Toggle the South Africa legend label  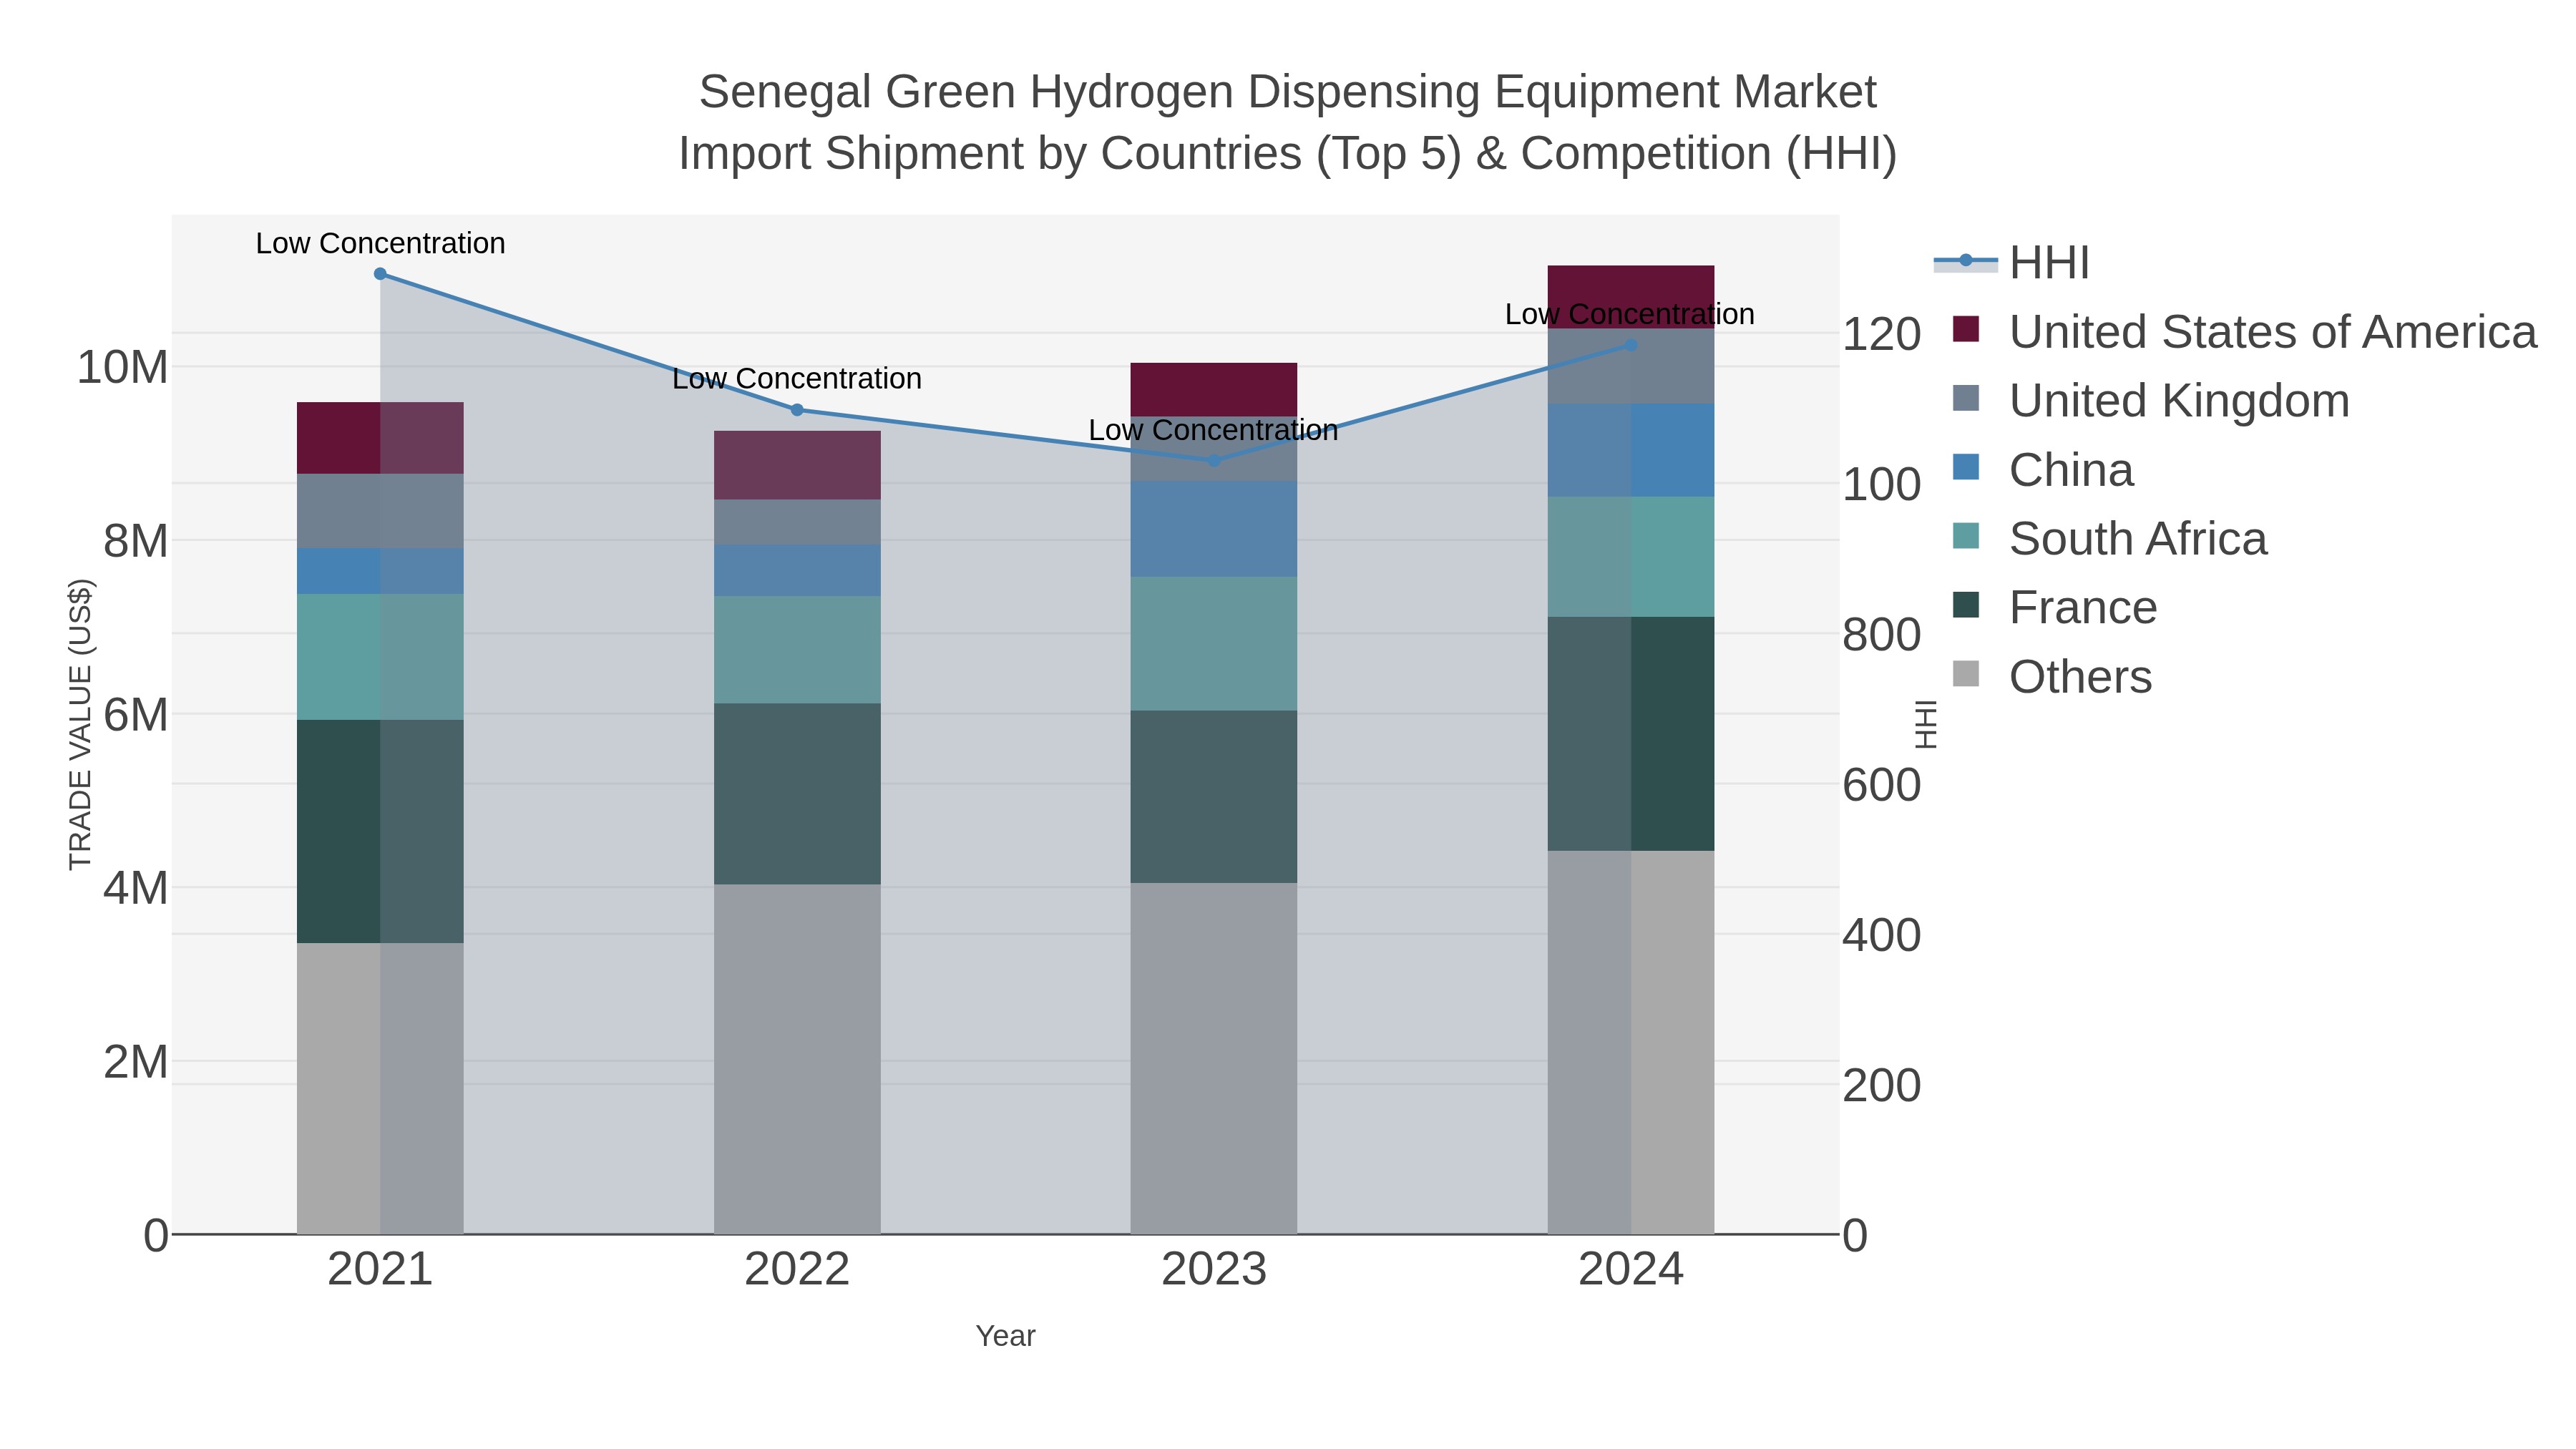point(2138,539)
